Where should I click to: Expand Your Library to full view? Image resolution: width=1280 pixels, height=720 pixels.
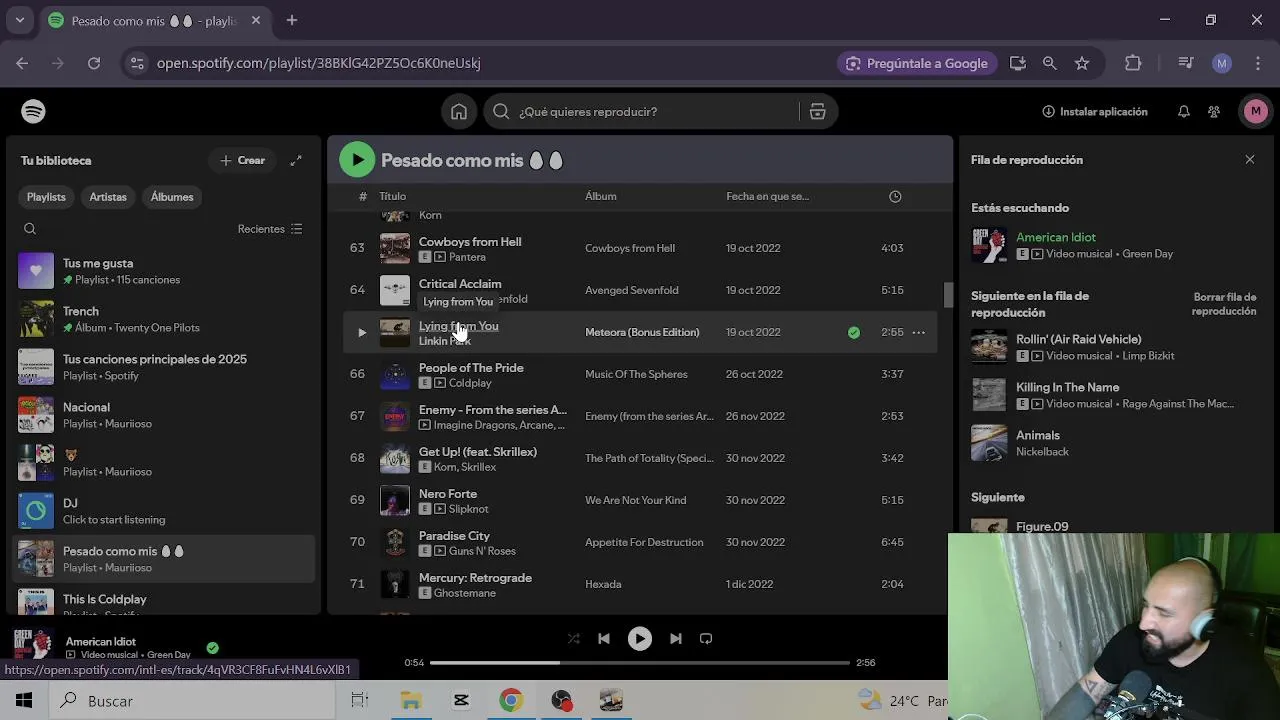pos(296,160)
